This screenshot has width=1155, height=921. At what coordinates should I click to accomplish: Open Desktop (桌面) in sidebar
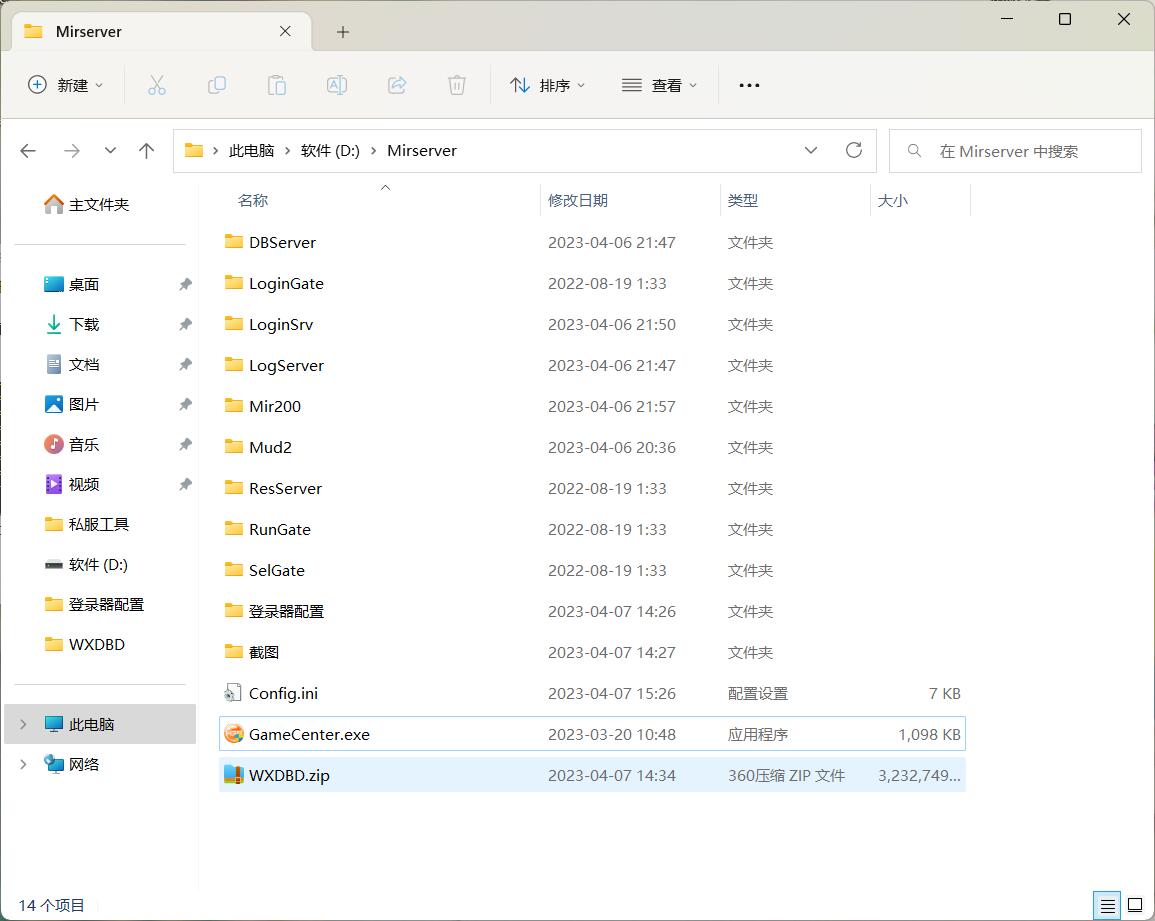(71, 284)
